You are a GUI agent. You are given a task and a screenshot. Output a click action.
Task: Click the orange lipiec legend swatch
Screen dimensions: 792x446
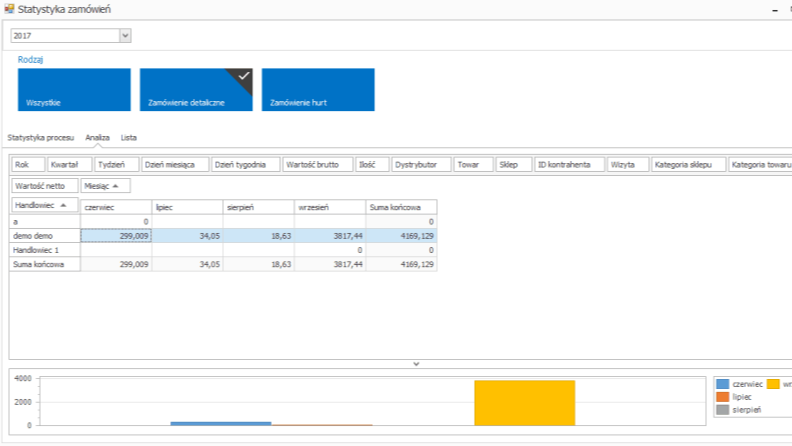[723, 397]
